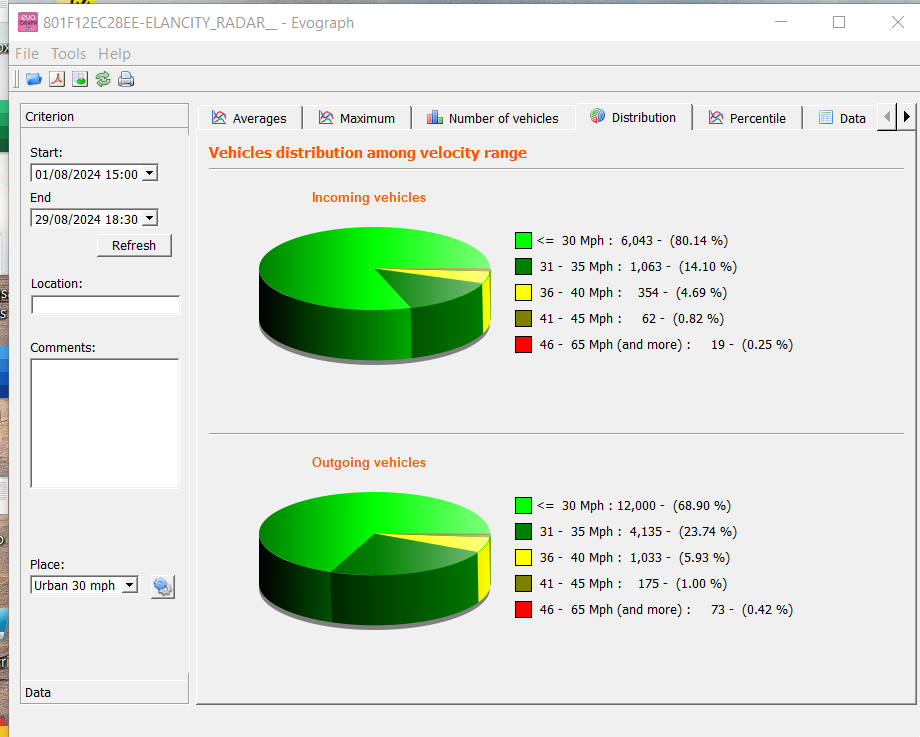This screenshot has height=737, width=920.
Task: Click the heading Vehicles distribution among velocity range
Action: pos(368,153)
